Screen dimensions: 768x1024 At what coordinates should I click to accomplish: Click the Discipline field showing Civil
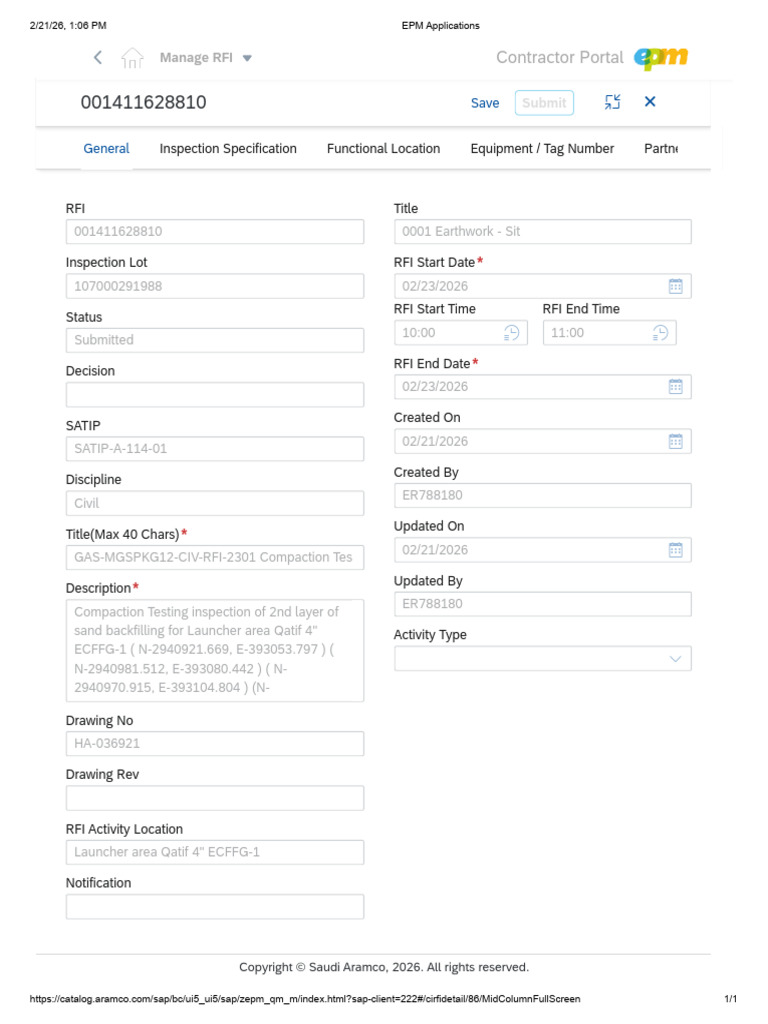pos(215,504)
